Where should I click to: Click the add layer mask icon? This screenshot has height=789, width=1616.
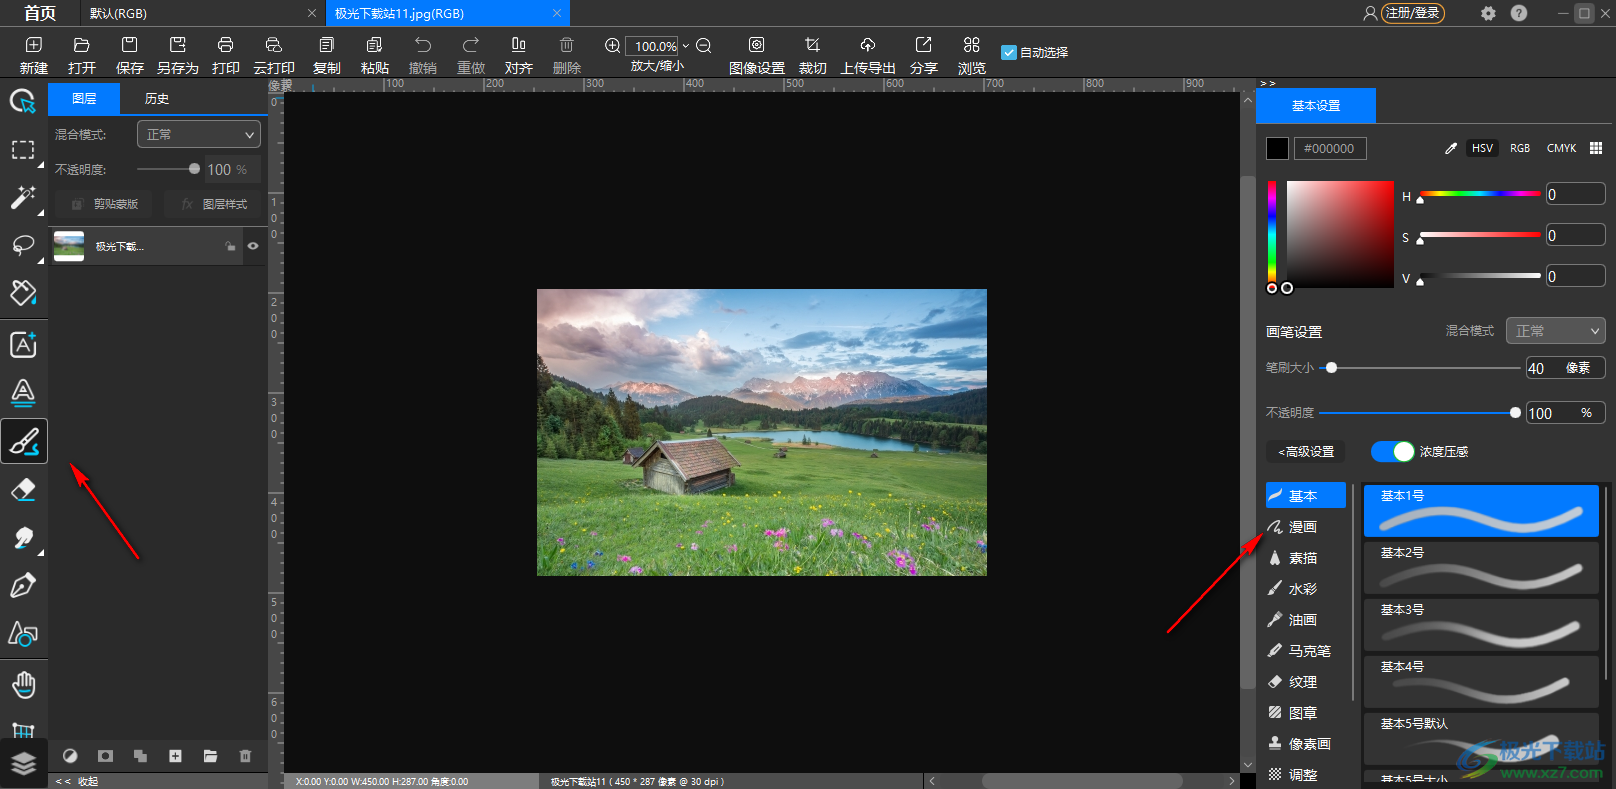click(x=105, y=756)
